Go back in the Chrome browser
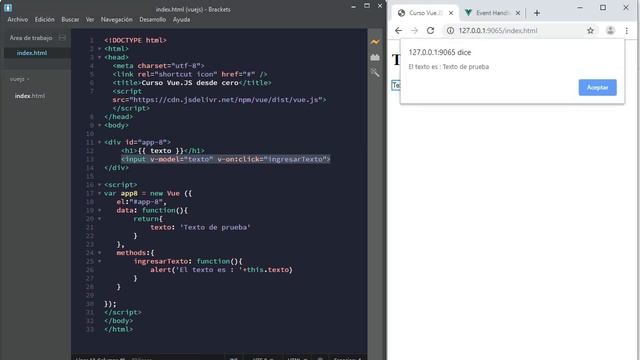 click(x=398, y=31)
